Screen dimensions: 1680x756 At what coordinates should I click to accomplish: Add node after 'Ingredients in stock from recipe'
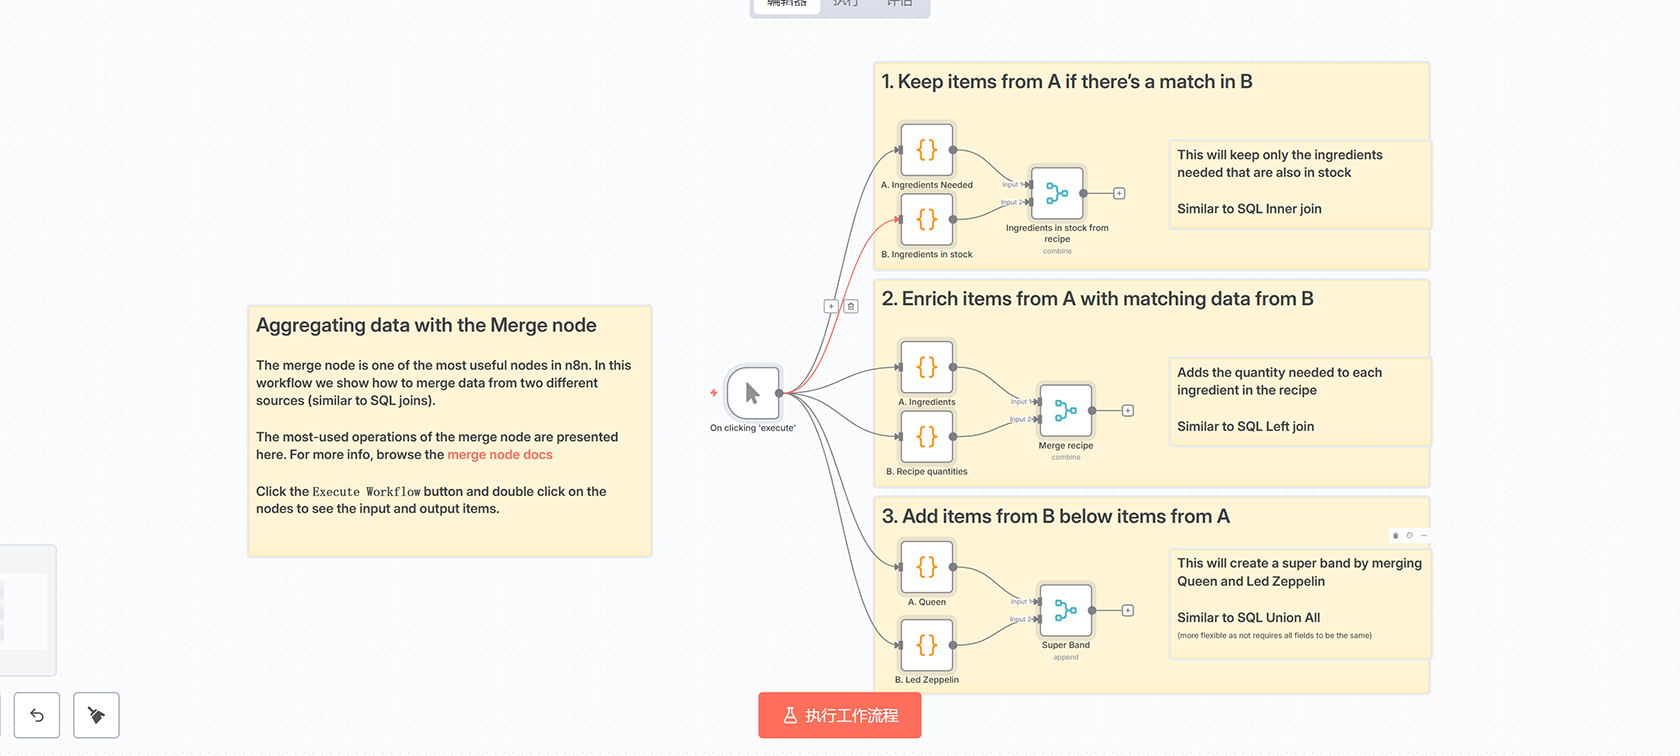coord(1119,193)
